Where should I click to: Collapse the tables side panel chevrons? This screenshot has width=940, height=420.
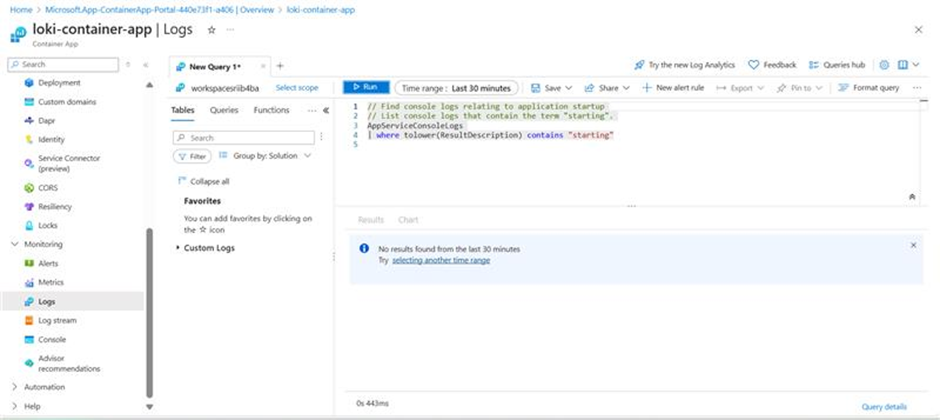(326, 110)
